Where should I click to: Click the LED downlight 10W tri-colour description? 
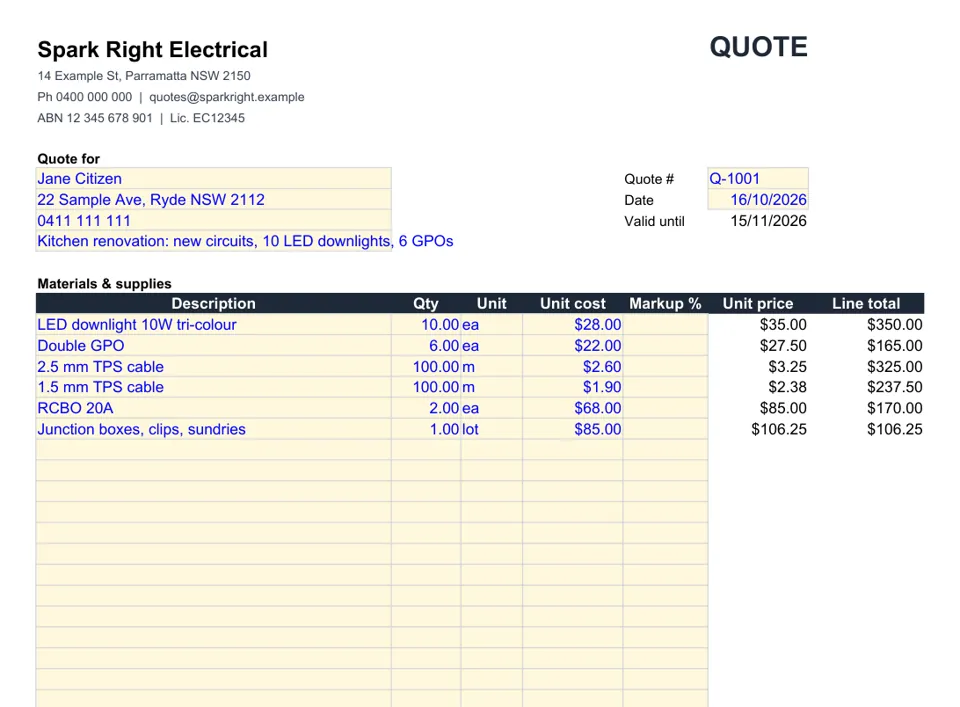click(214, 324)
